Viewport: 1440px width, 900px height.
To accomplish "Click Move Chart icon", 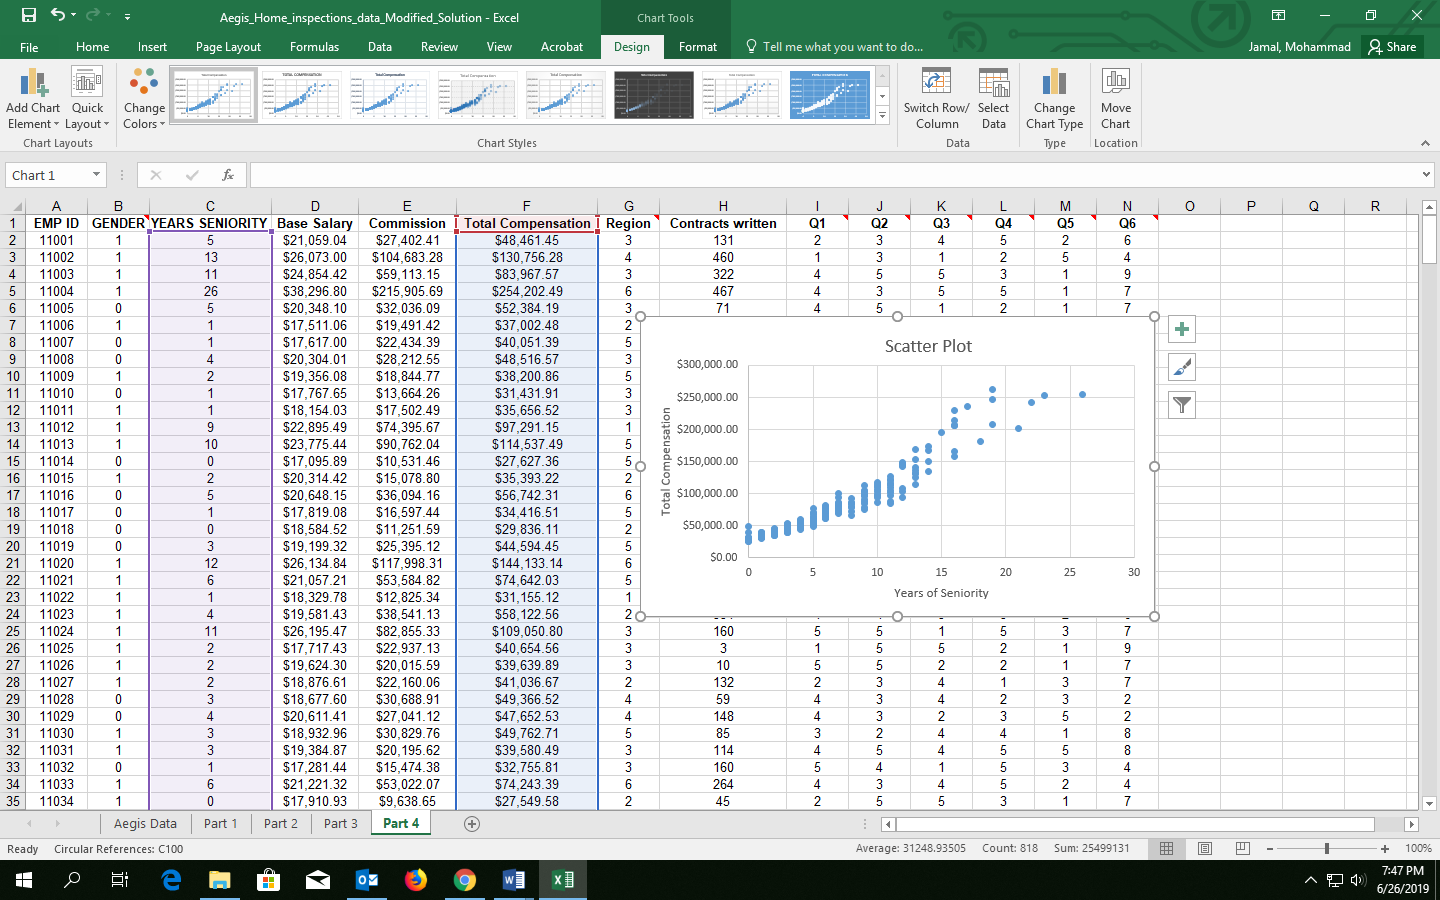I will coord(1116,82).
